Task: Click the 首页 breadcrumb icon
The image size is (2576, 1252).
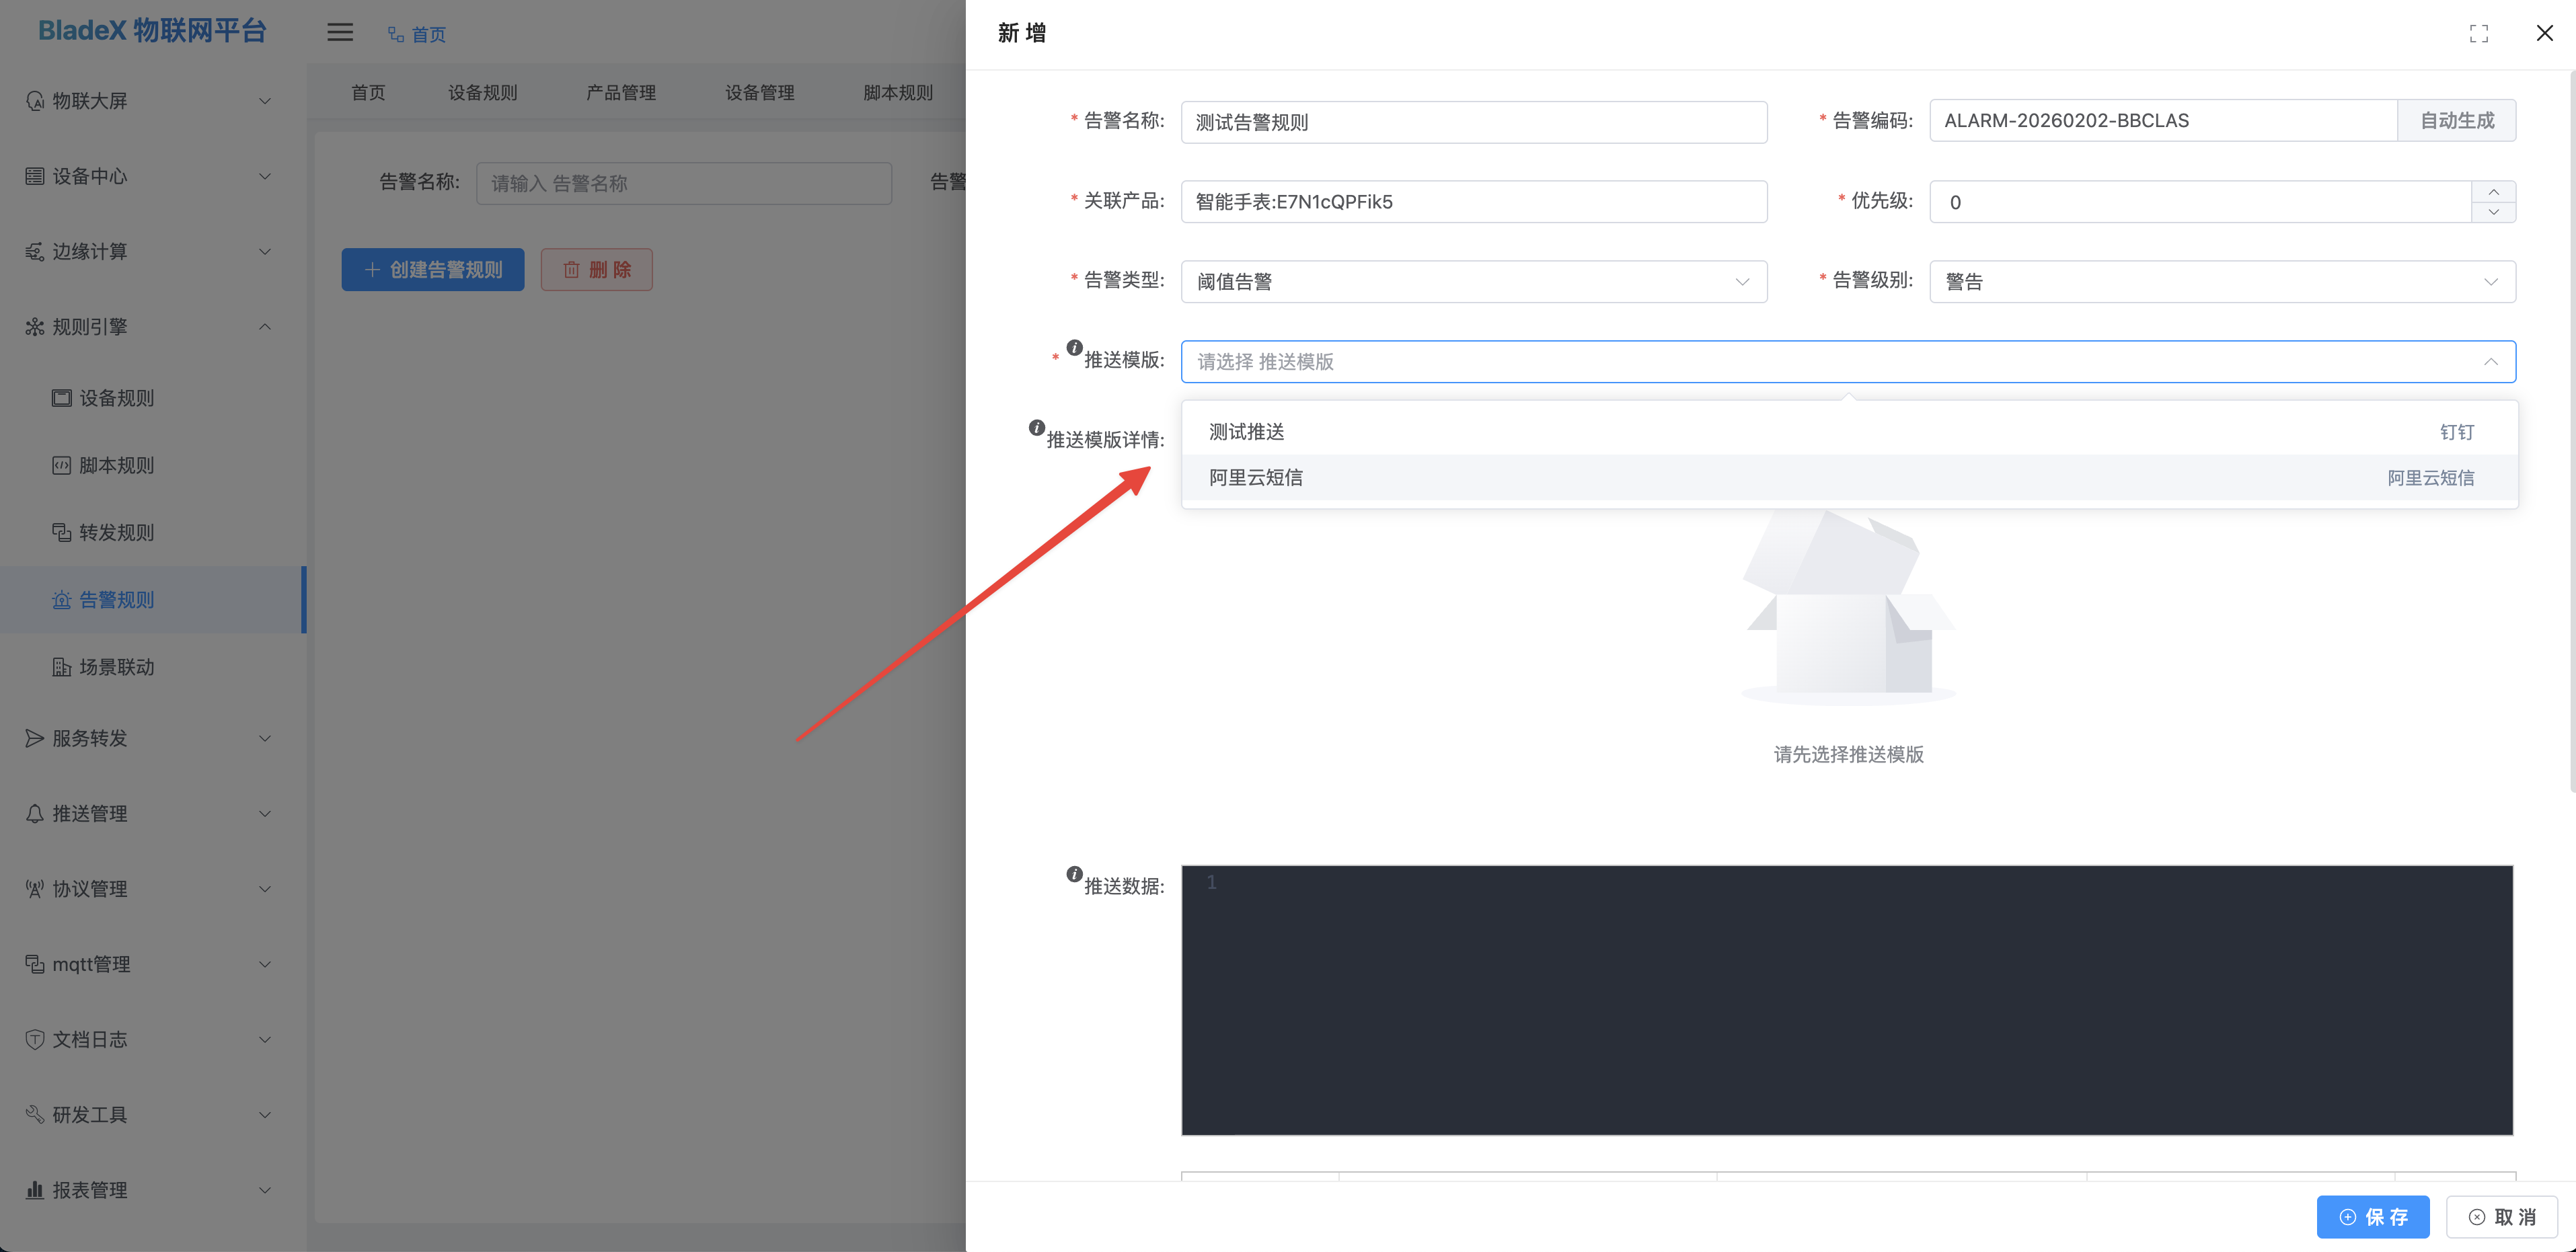Action: [393, 33]
